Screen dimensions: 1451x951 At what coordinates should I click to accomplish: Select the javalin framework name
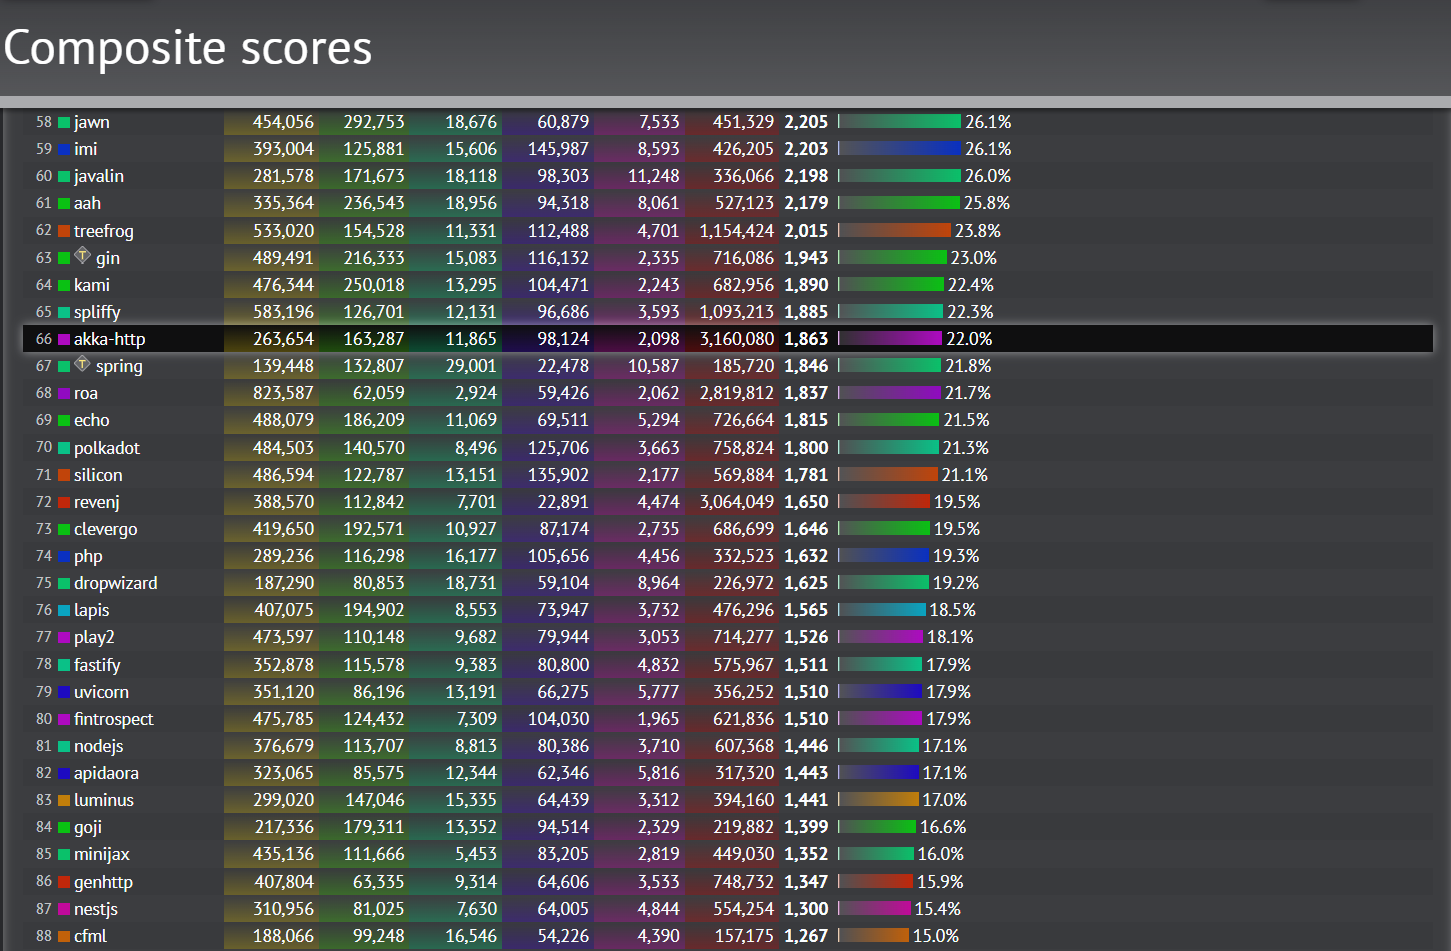pos(99,176)
